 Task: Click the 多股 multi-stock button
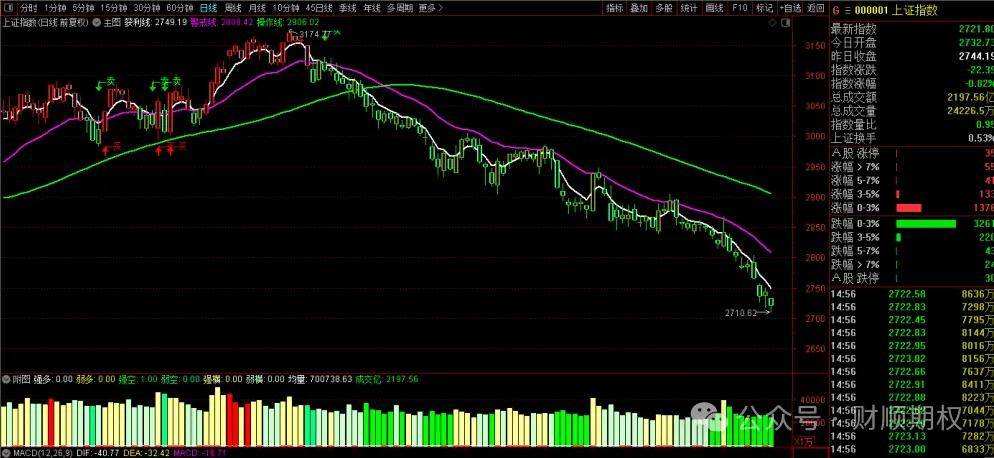[x=664, y=8]
